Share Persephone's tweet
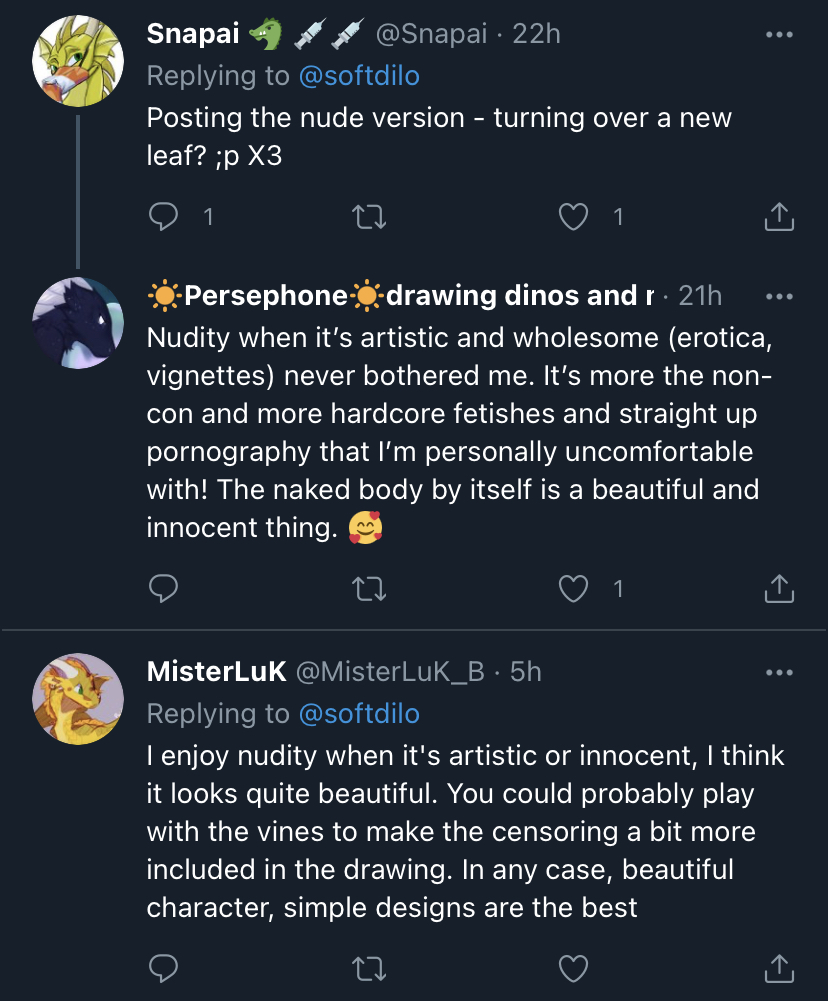Screen dimensions: 828x1001 click(779, 588)
